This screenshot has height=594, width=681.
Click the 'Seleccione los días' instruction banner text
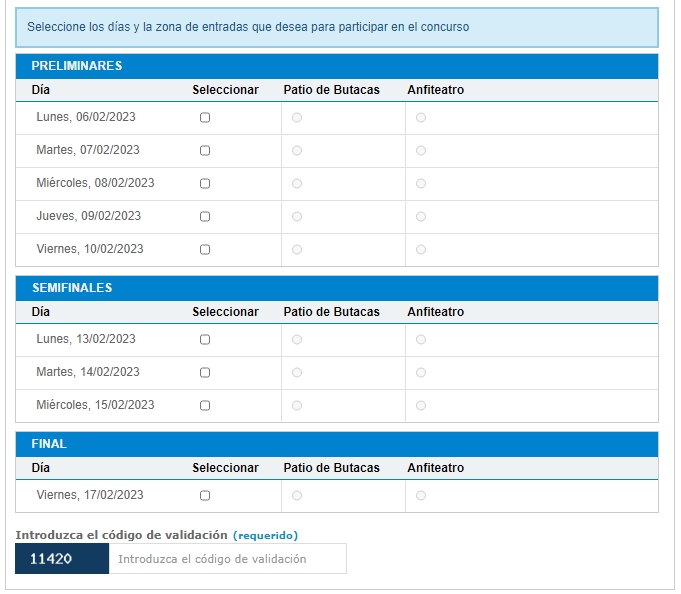pos(248,27)
